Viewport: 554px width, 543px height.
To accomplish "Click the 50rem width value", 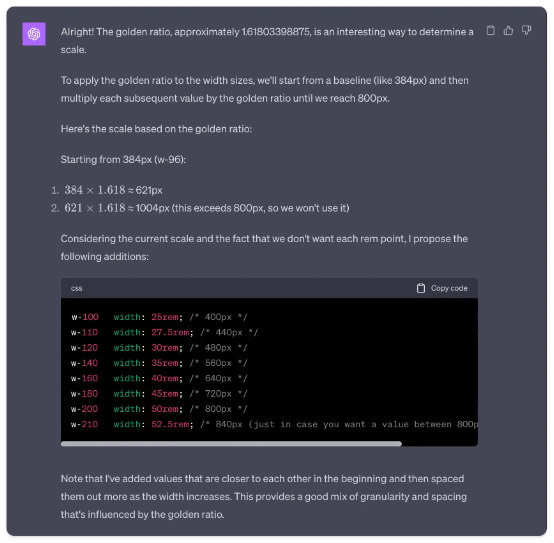I will pyautogui.click(x=165, y=409).
